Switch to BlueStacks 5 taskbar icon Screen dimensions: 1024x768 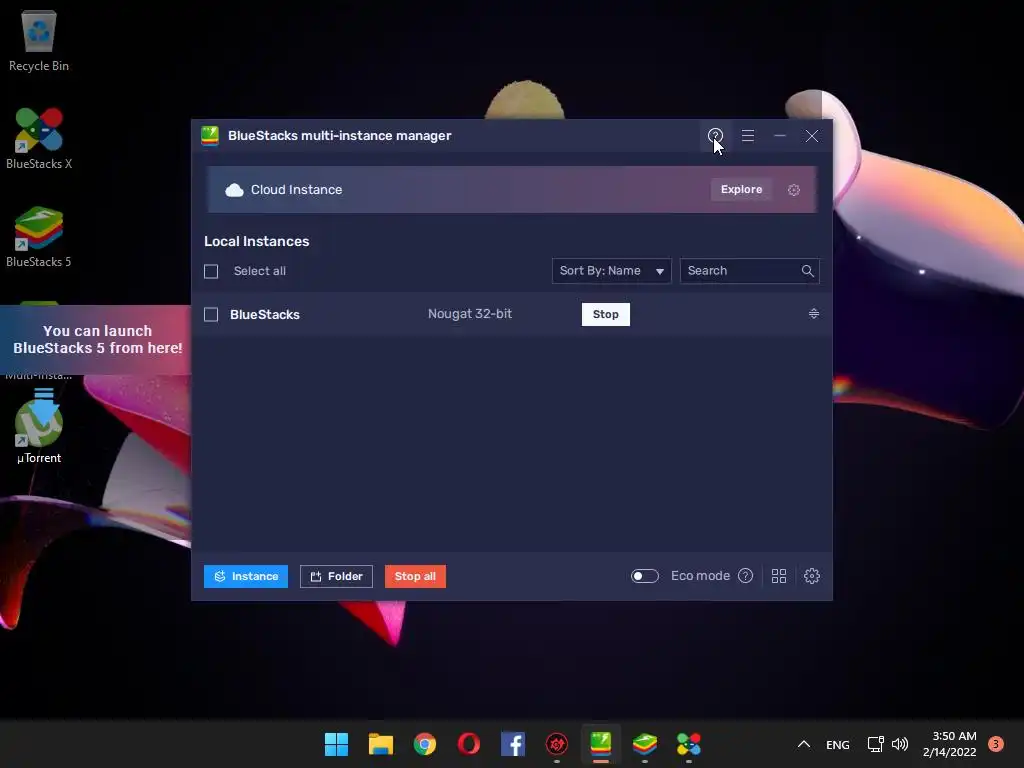point(645,744)
